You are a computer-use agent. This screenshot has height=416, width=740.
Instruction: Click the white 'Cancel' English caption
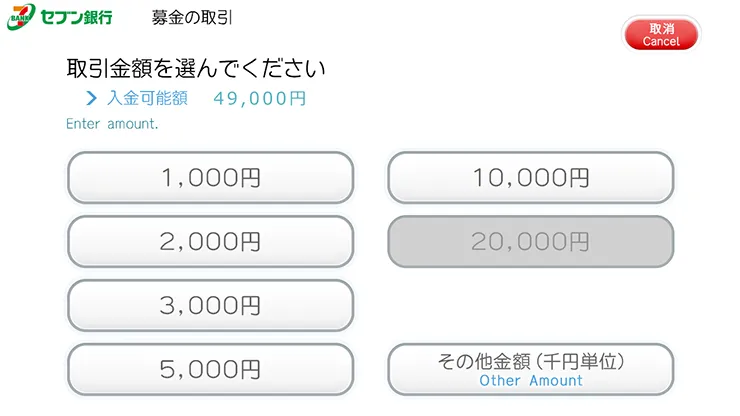661,42
